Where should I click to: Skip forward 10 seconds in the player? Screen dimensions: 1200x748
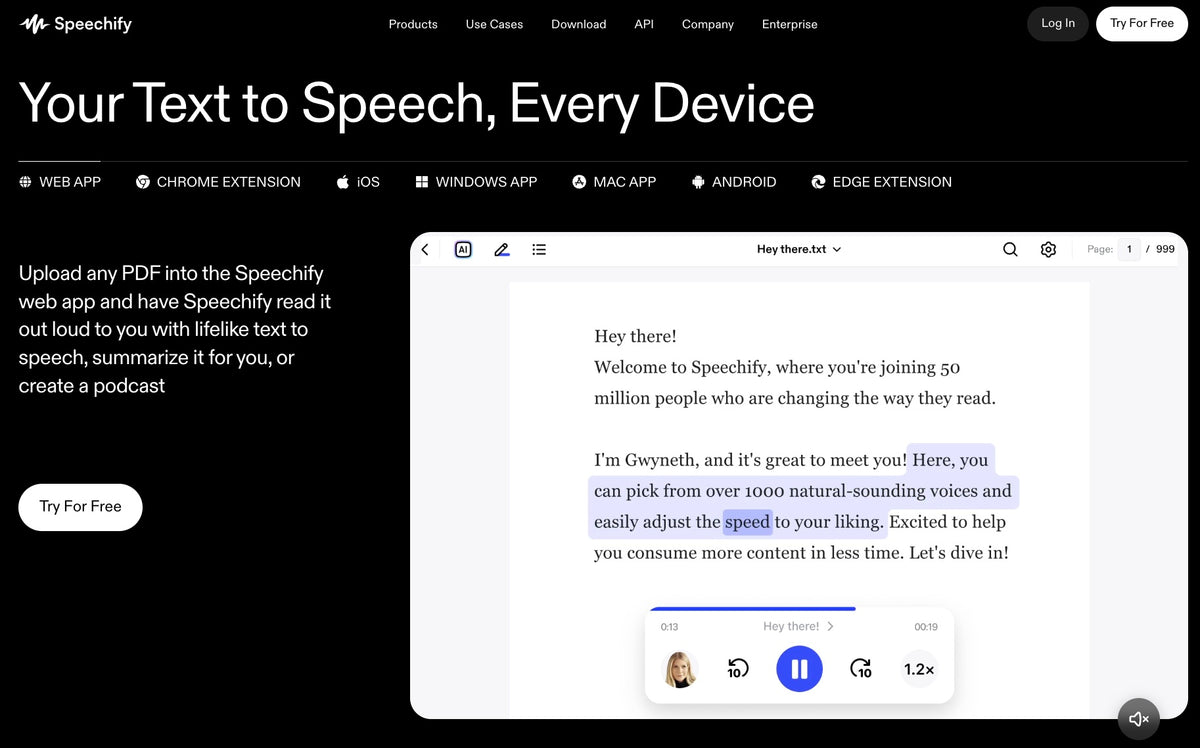pyautogui.click(x=861, y=669)
